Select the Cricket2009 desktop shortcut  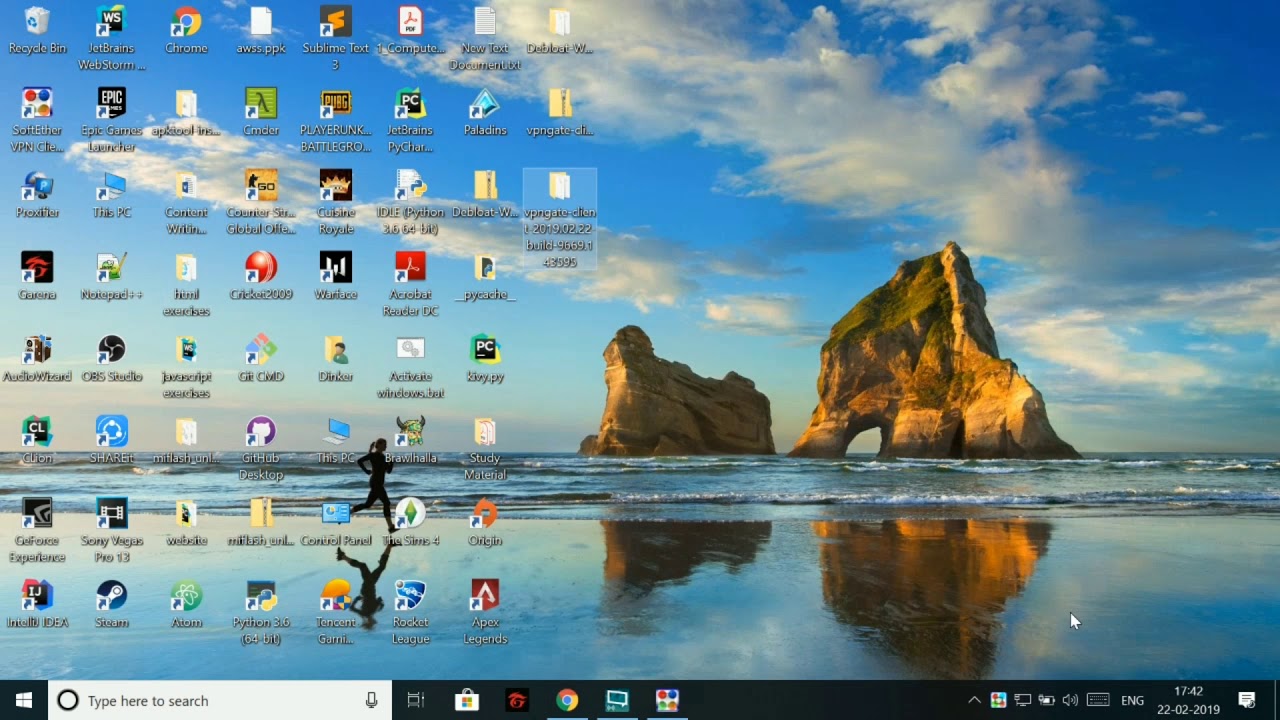pos(261,276)
